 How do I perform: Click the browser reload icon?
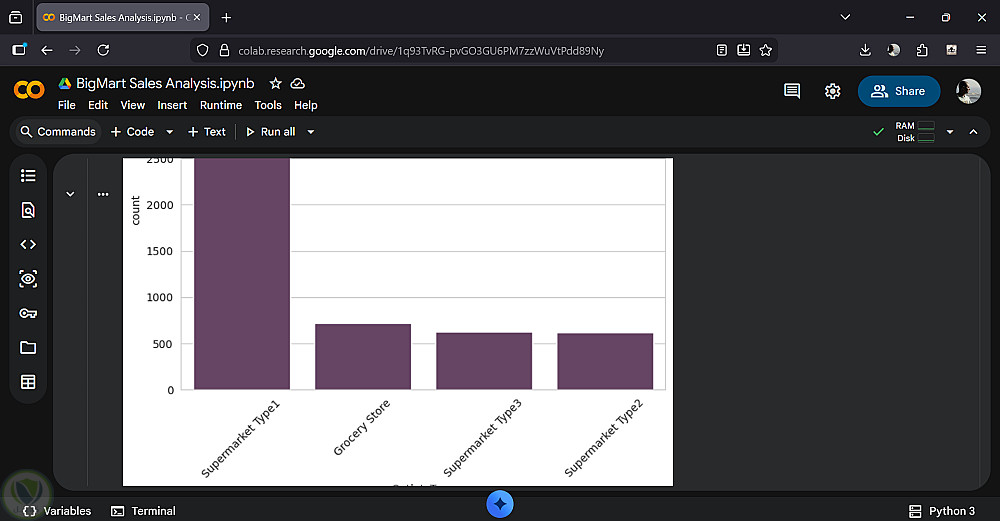click(103, 50)
